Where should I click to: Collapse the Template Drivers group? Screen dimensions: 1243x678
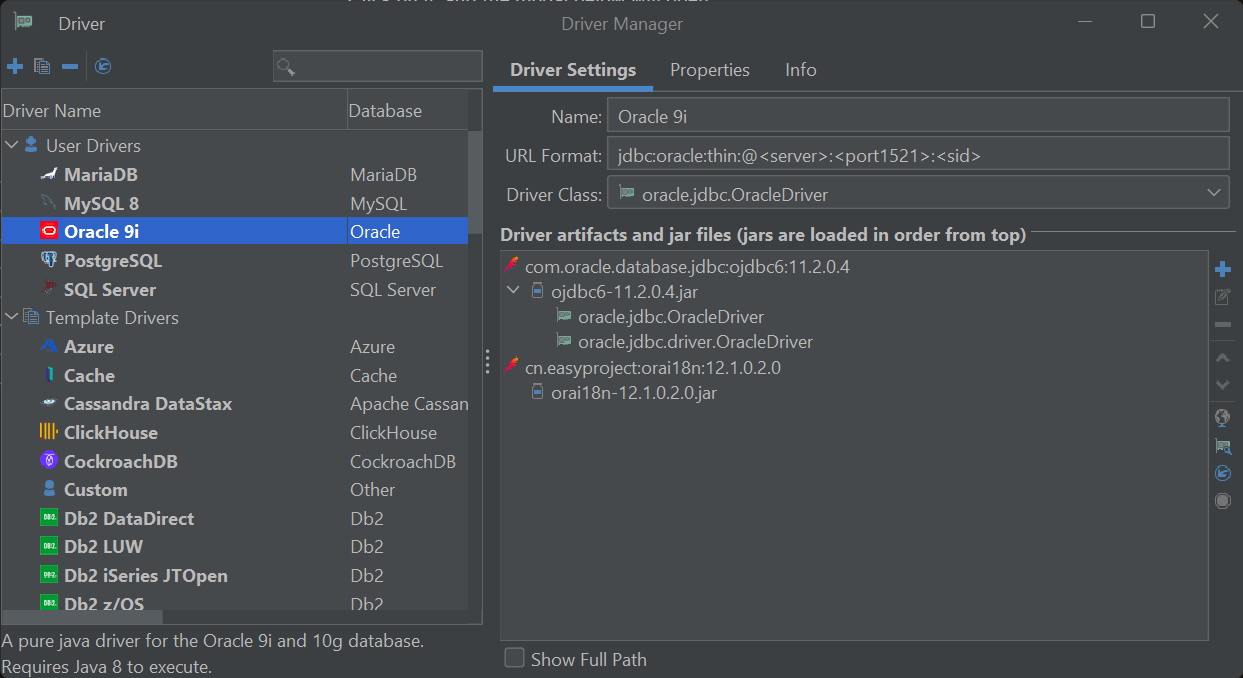[12, 317]
